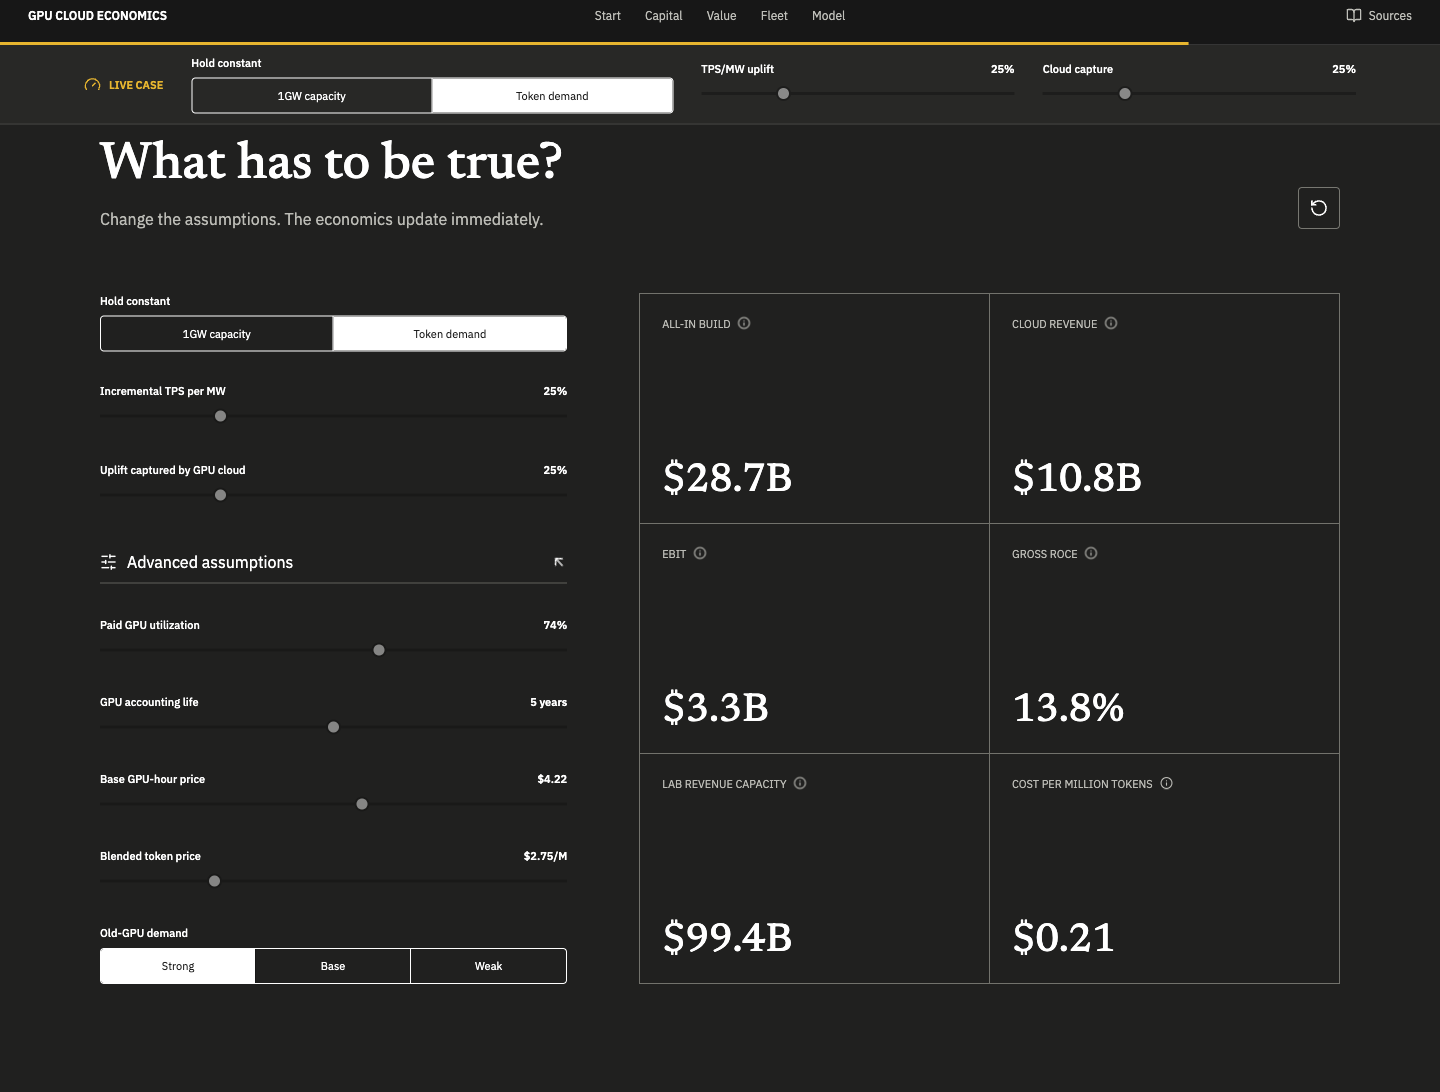Click the Sources book icon

pos(1354,15)
